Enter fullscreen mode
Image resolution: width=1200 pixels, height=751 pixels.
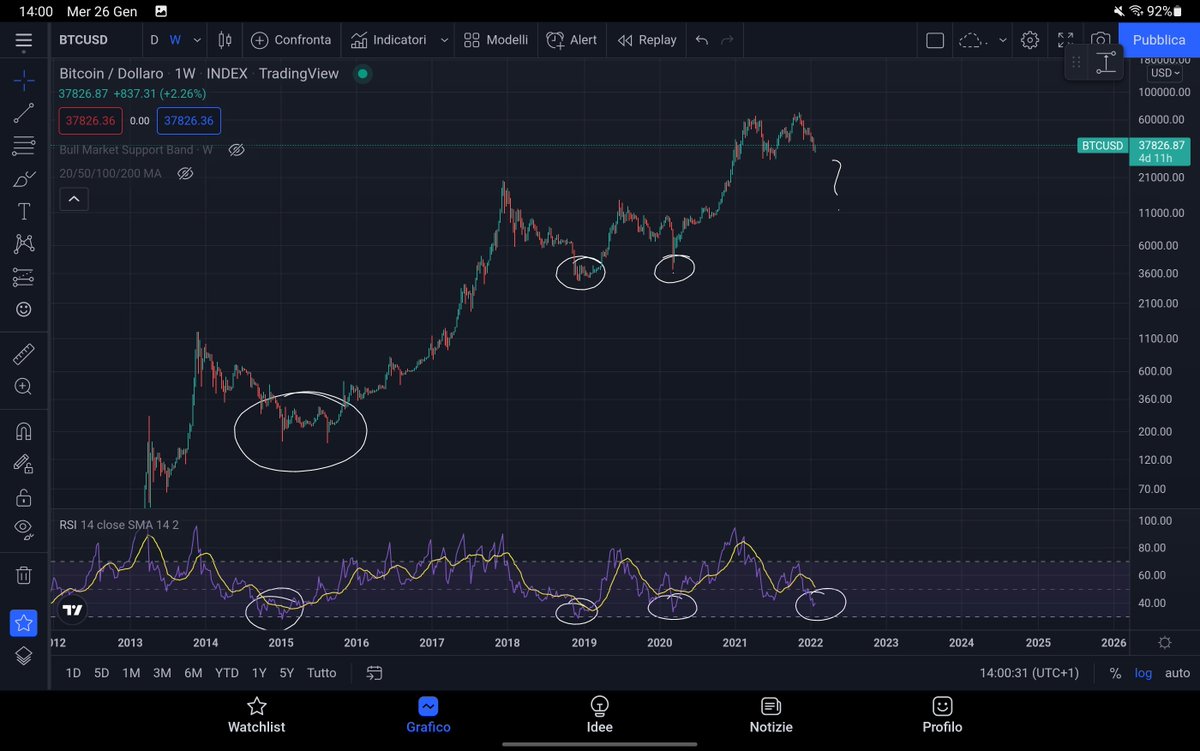coord(1065,40)
